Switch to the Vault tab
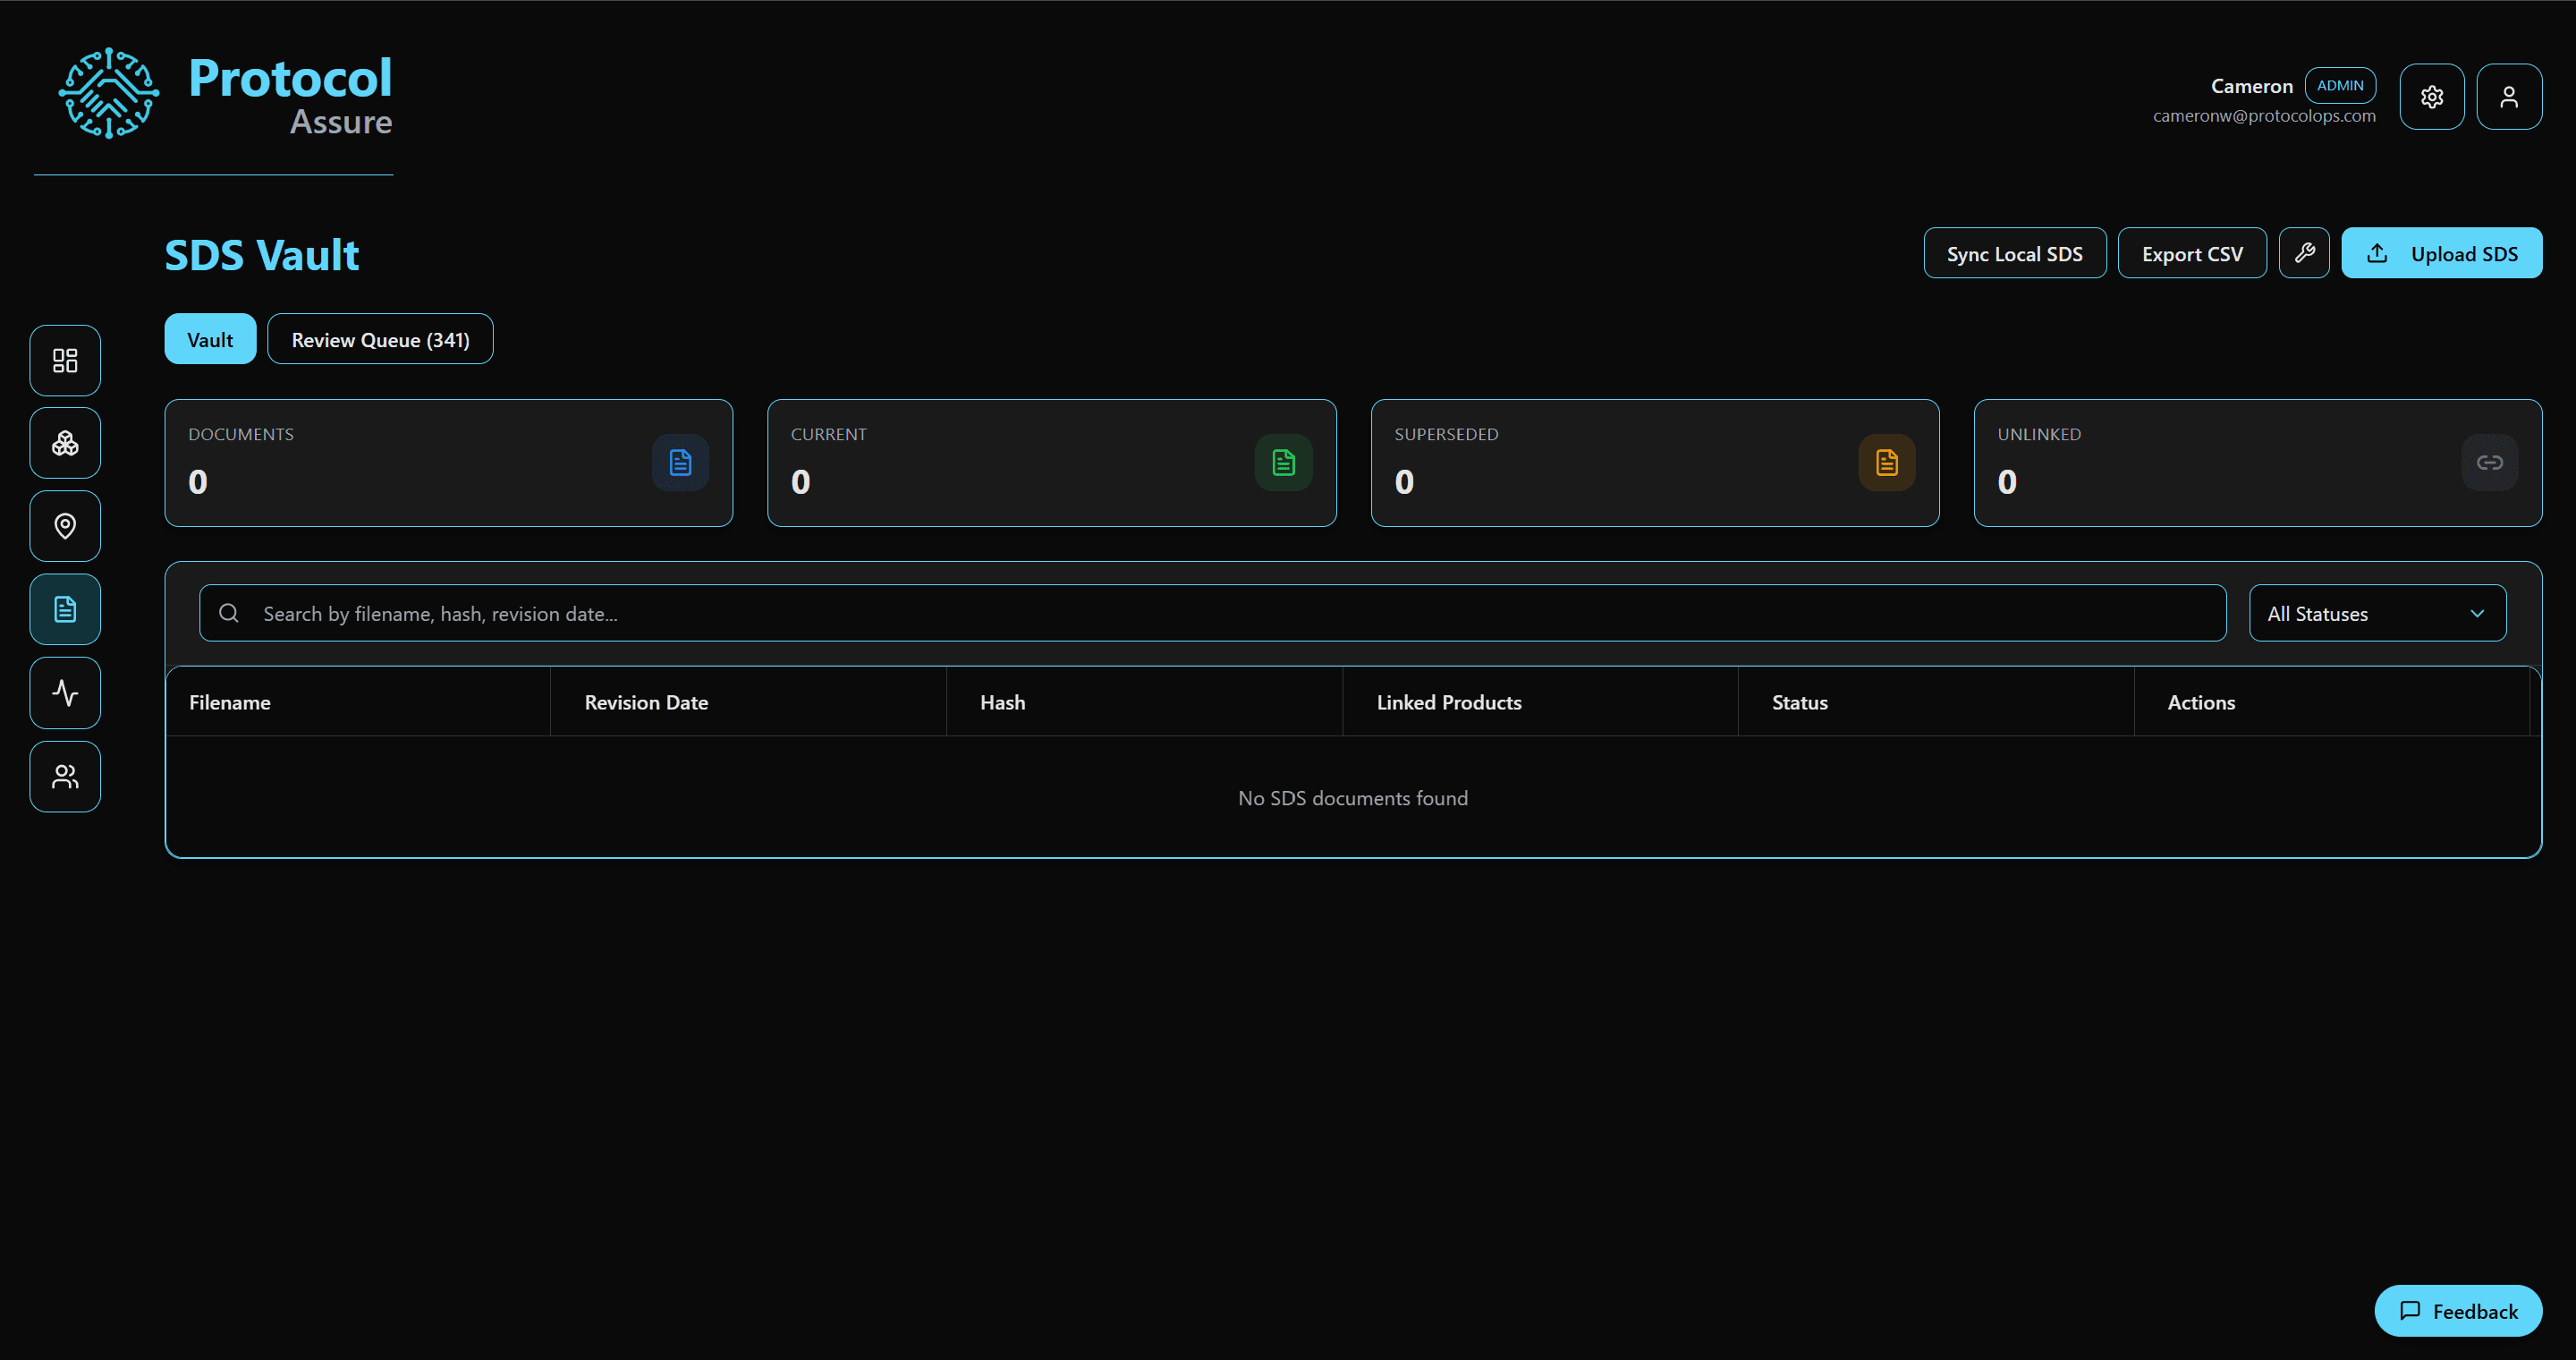The image size is (2576, 1360). click(x=210, y=340)
